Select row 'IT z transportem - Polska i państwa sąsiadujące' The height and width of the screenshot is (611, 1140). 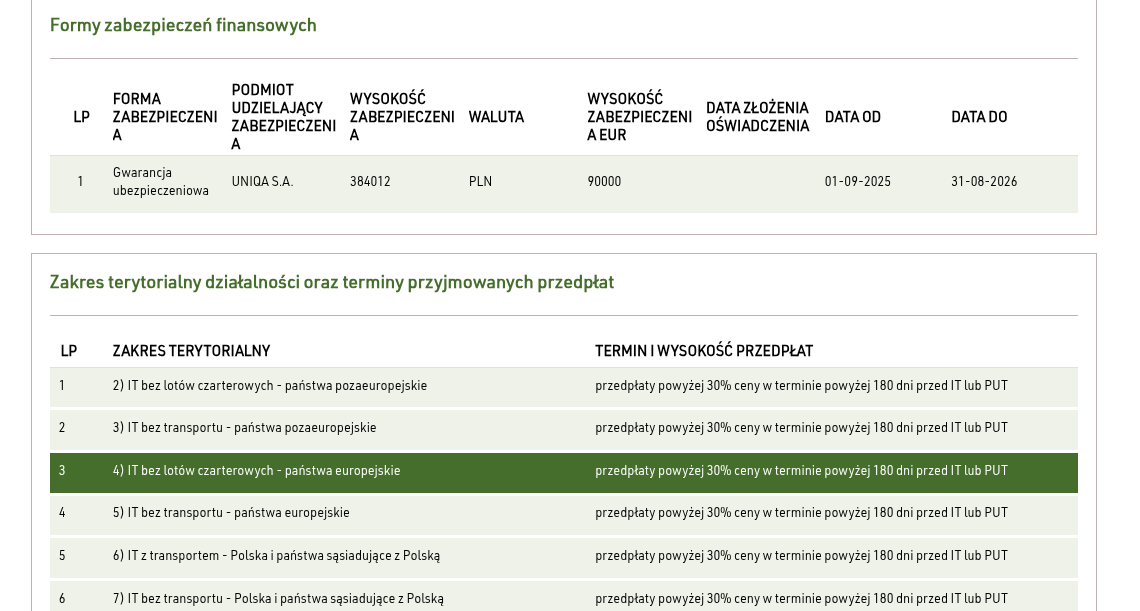pos(276,556)
